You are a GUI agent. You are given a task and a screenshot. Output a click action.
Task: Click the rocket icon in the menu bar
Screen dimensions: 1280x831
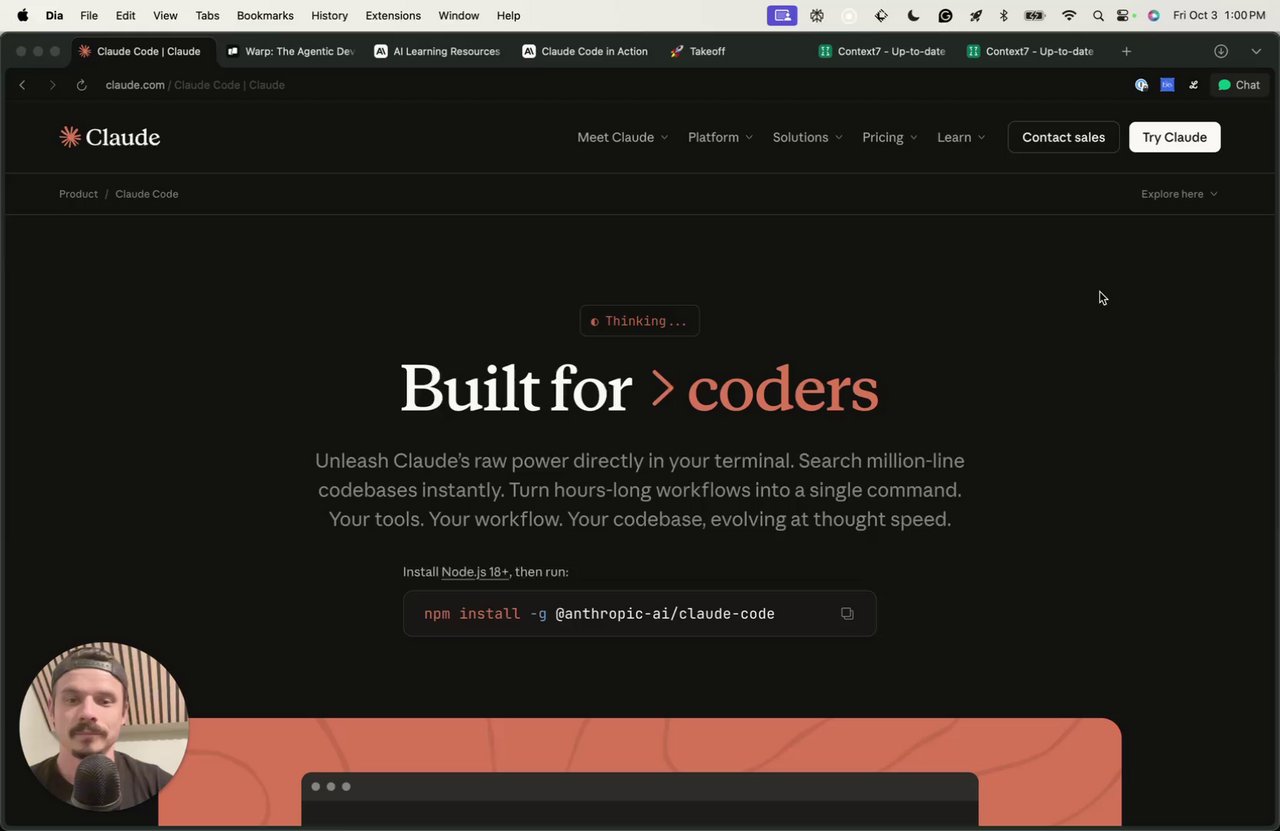975,15
